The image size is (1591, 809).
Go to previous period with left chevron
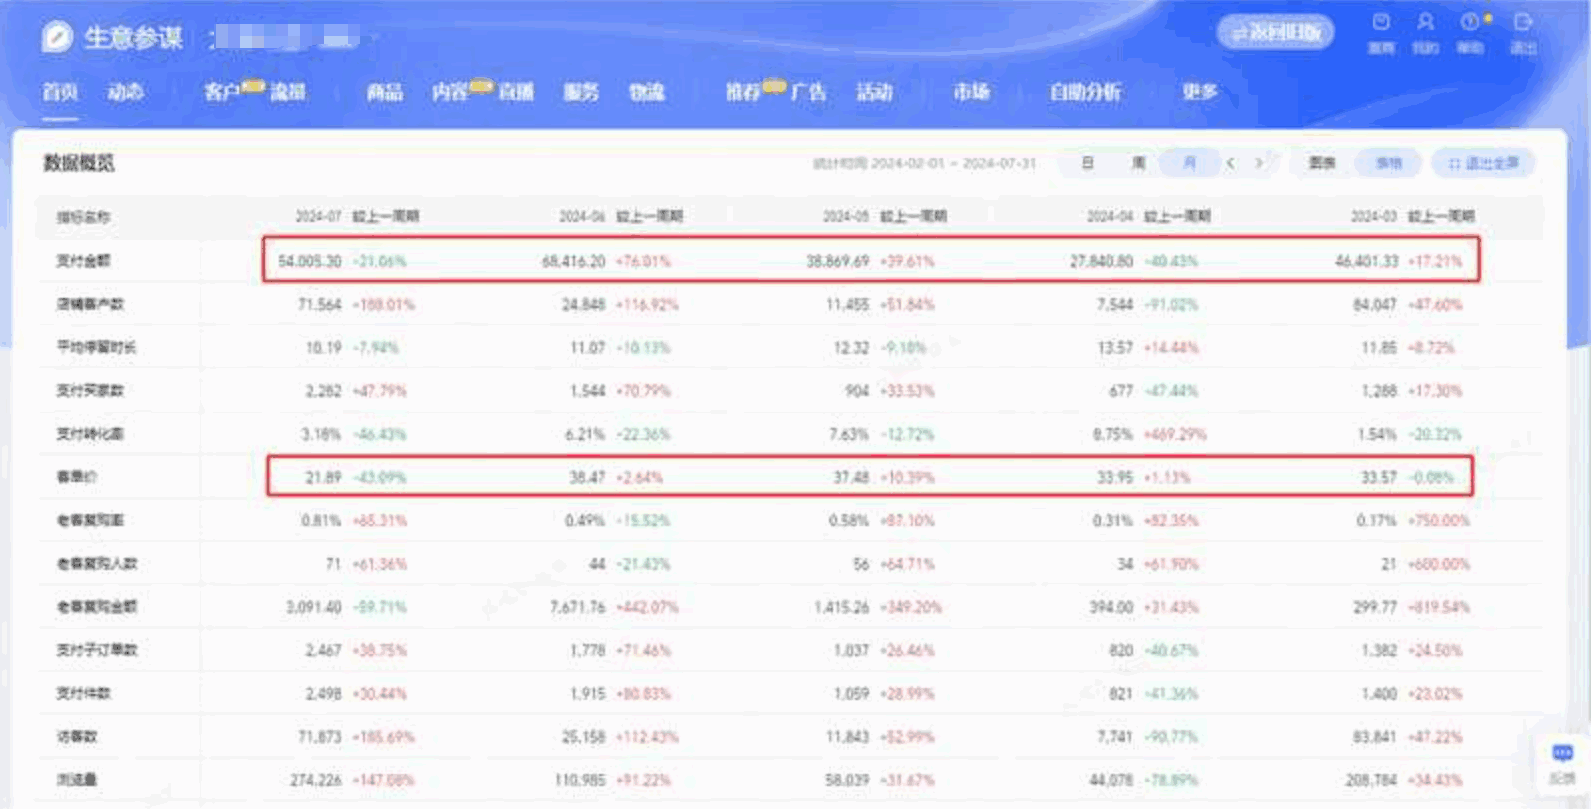pos(1231,163)
